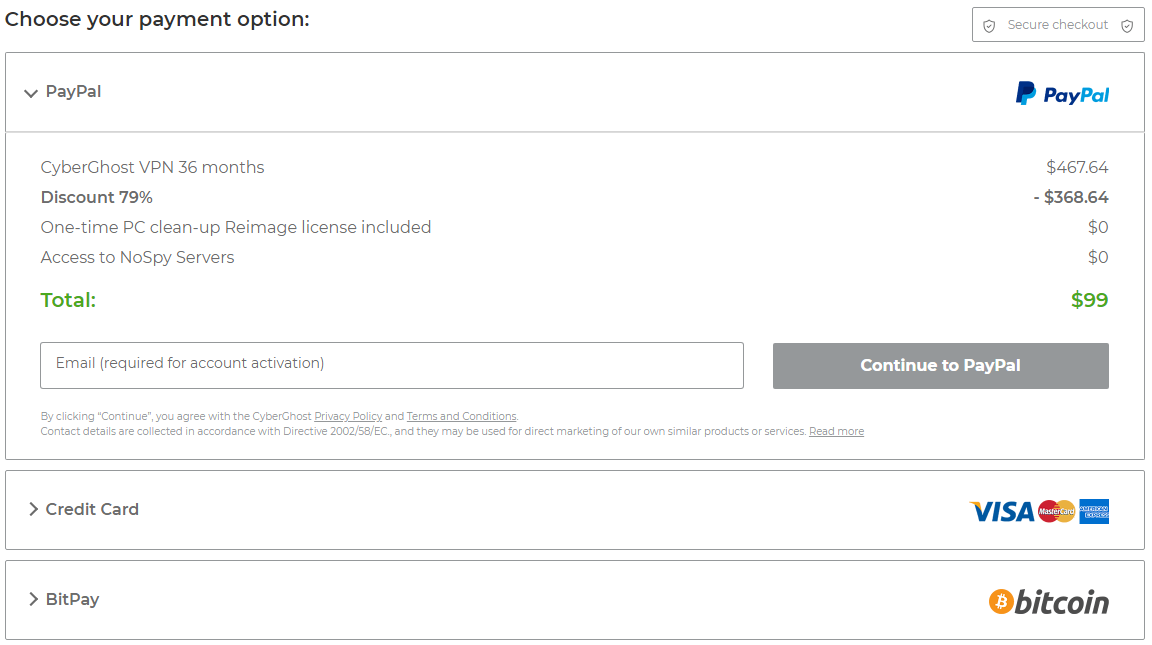The height and width of the screenshot is (645, 1152).
Task: Select the Credit Card option label
Action: pyautogui.click(x=92, y=509)
